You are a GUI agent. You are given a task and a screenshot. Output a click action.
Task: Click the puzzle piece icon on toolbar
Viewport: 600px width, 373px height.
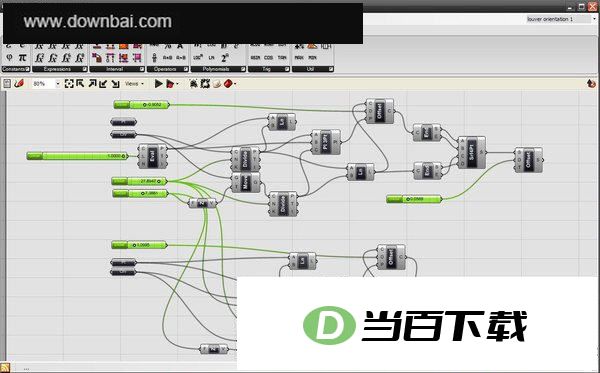(x=205, y=83)
